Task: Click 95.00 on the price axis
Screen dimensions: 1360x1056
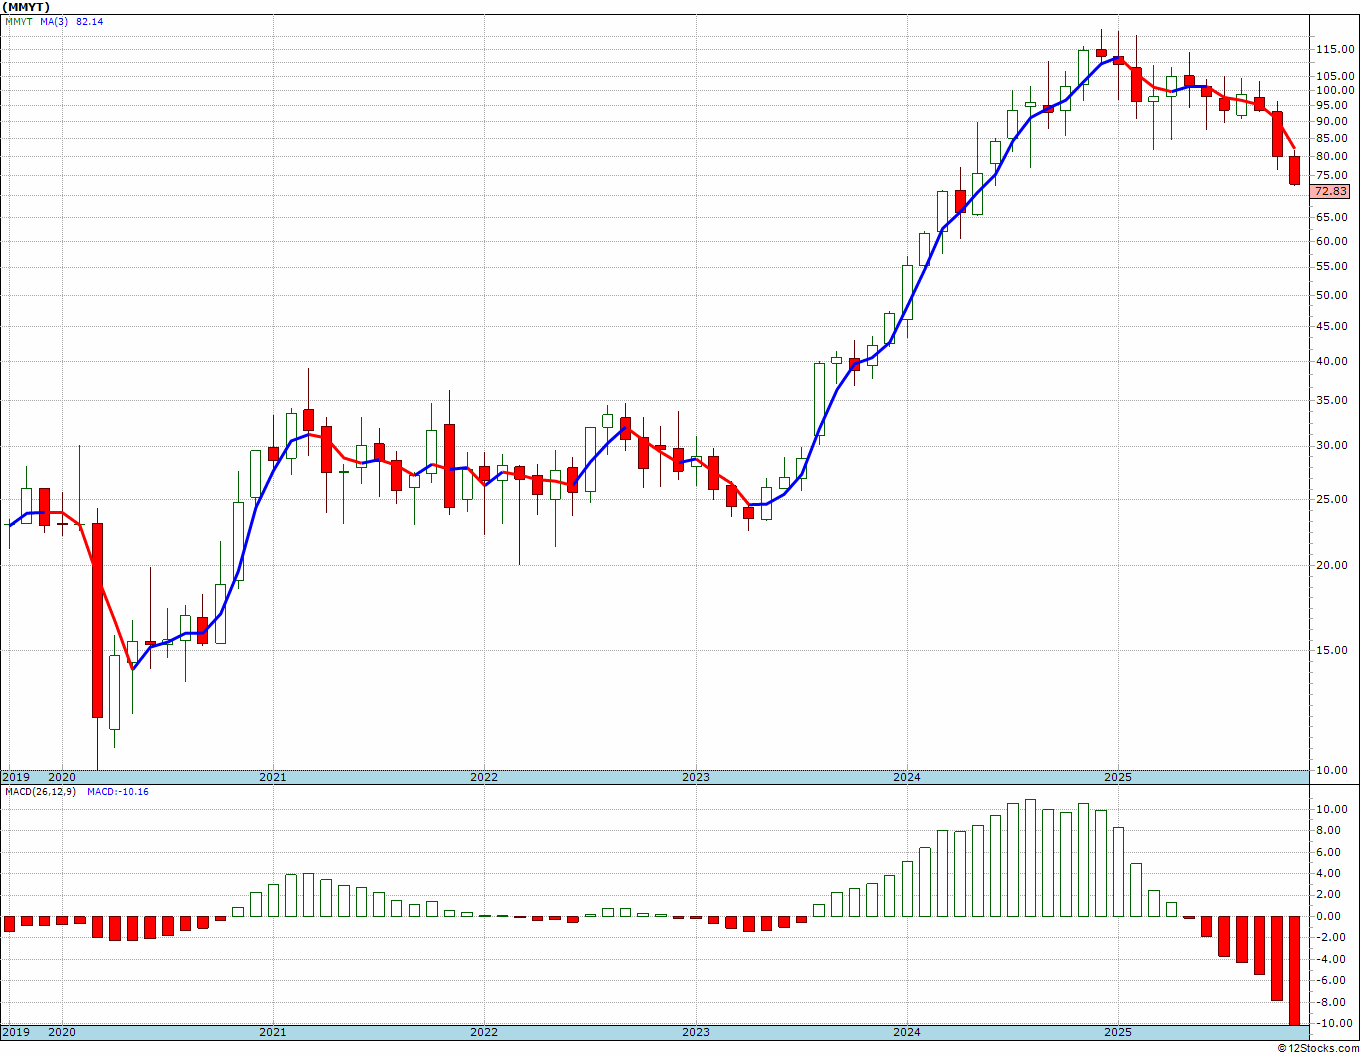Action: (1332, 105)
